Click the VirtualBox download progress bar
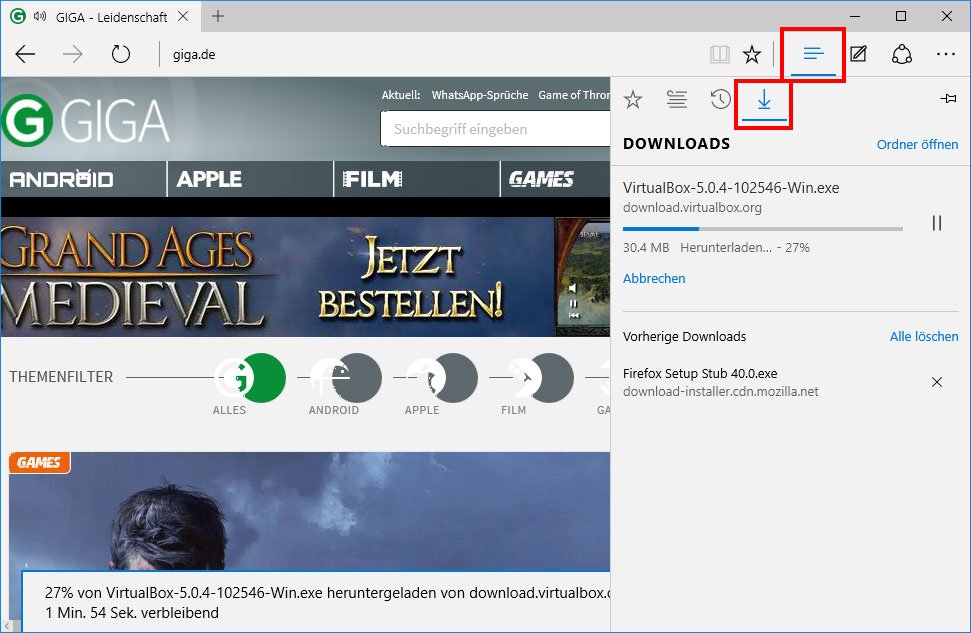Image resolution: width=971 pixels, height=633 pixels. click(762, 229)
